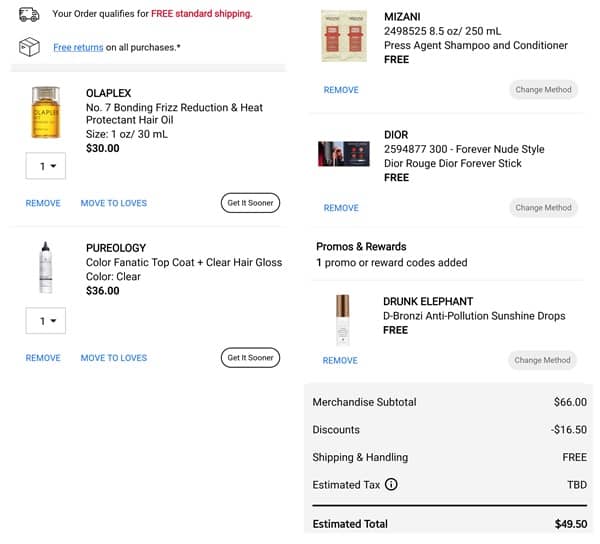The height and width of the screenshot is (544, 600).
Task: Open the Pureology hair gloss product image
Action: (45, 267)
